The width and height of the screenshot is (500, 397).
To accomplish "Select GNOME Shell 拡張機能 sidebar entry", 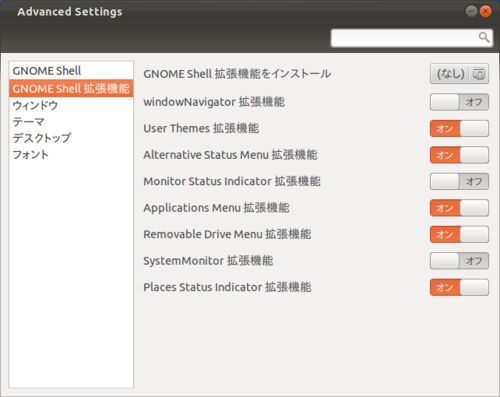I will coord(71,88).
